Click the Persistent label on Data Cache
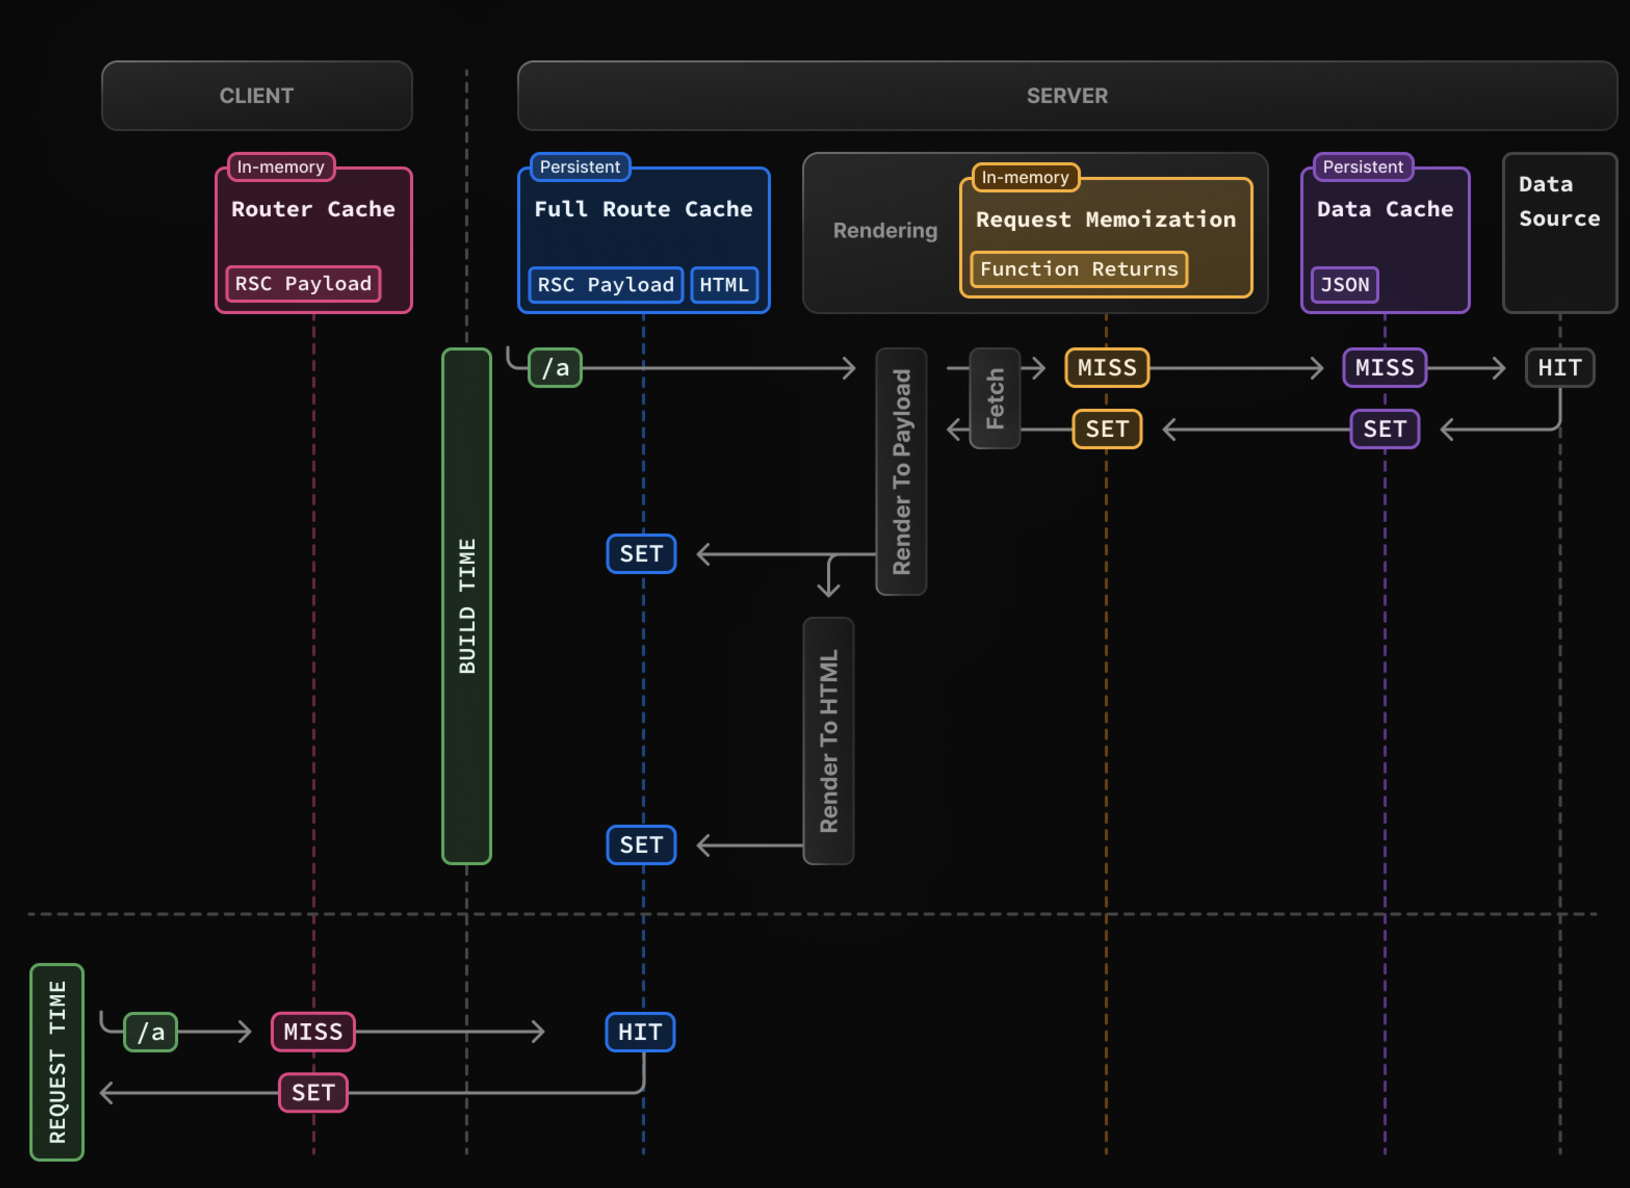Viewport: 1630px width, 1188px height. [x=1363, y=167]
